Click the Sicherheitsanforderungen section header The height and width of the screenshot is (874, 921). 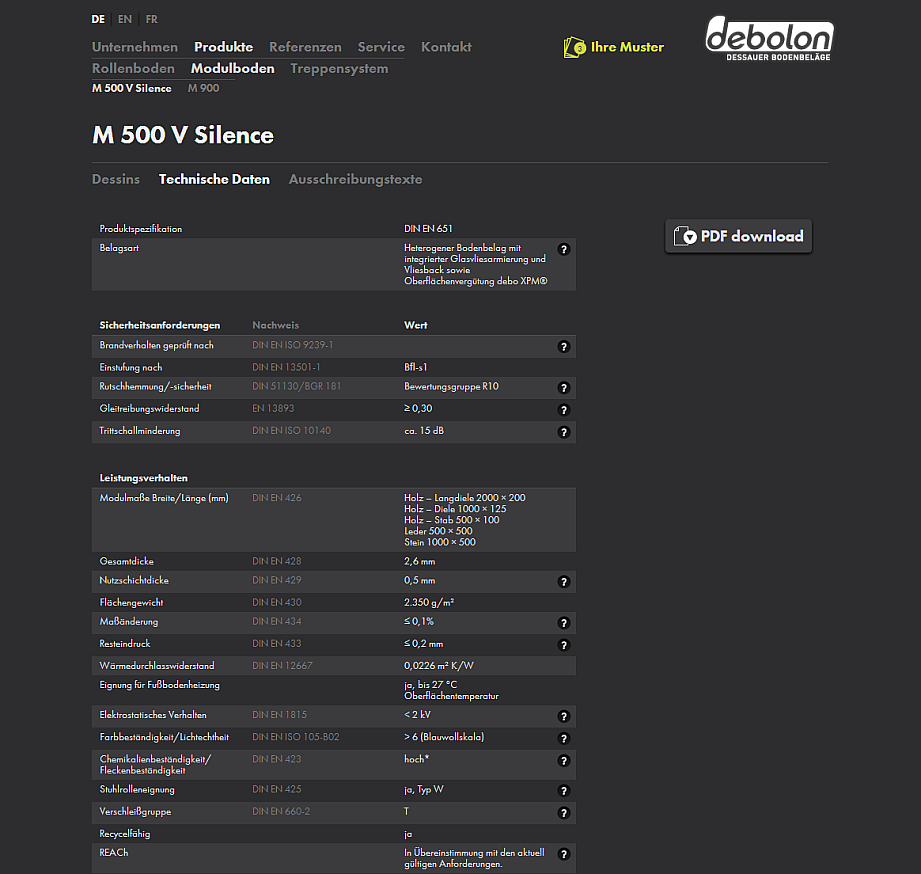point(160,325)
